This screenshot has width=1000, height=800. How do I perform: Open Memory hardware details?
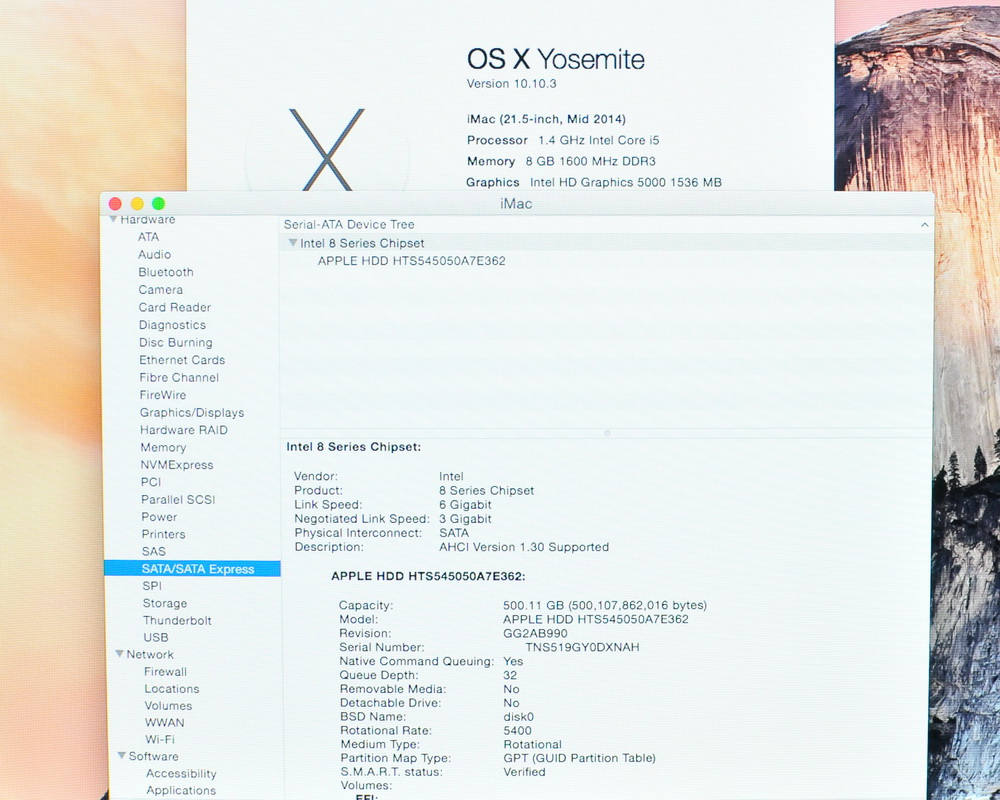click(x=163, y=448)
